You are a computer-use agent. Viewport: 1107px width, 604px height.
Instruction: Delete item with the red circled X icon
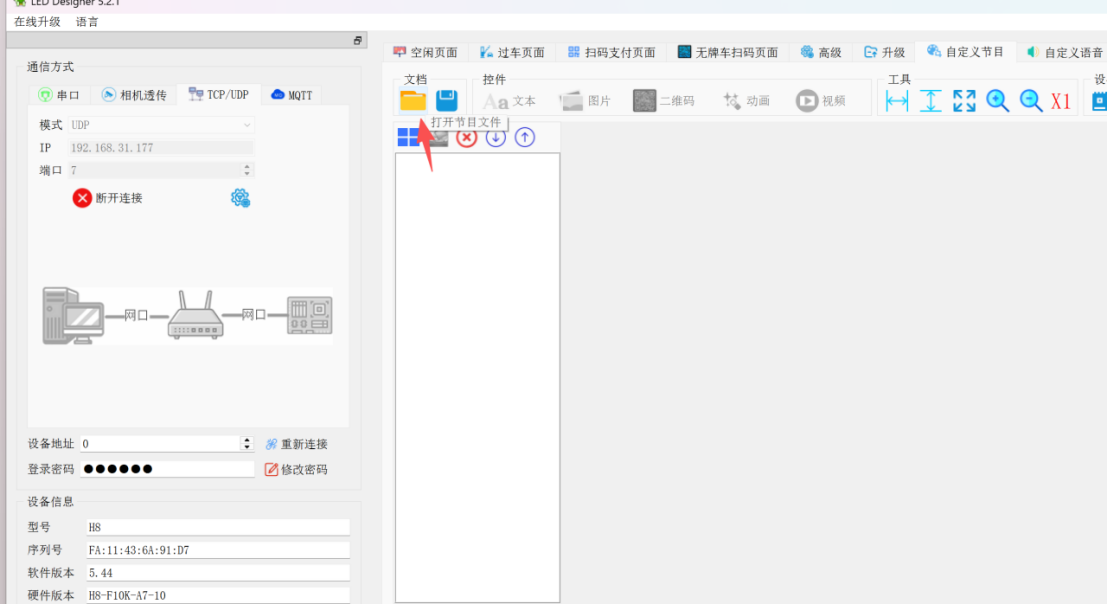click(x=467, y=138)
